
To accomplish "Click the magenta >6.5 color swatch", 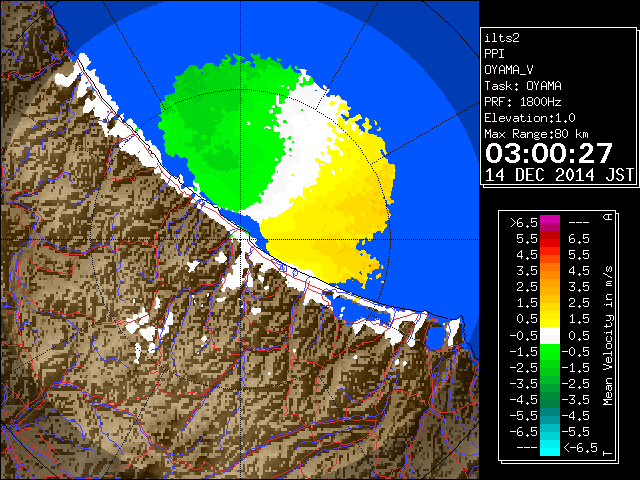I will pos(550,223).
